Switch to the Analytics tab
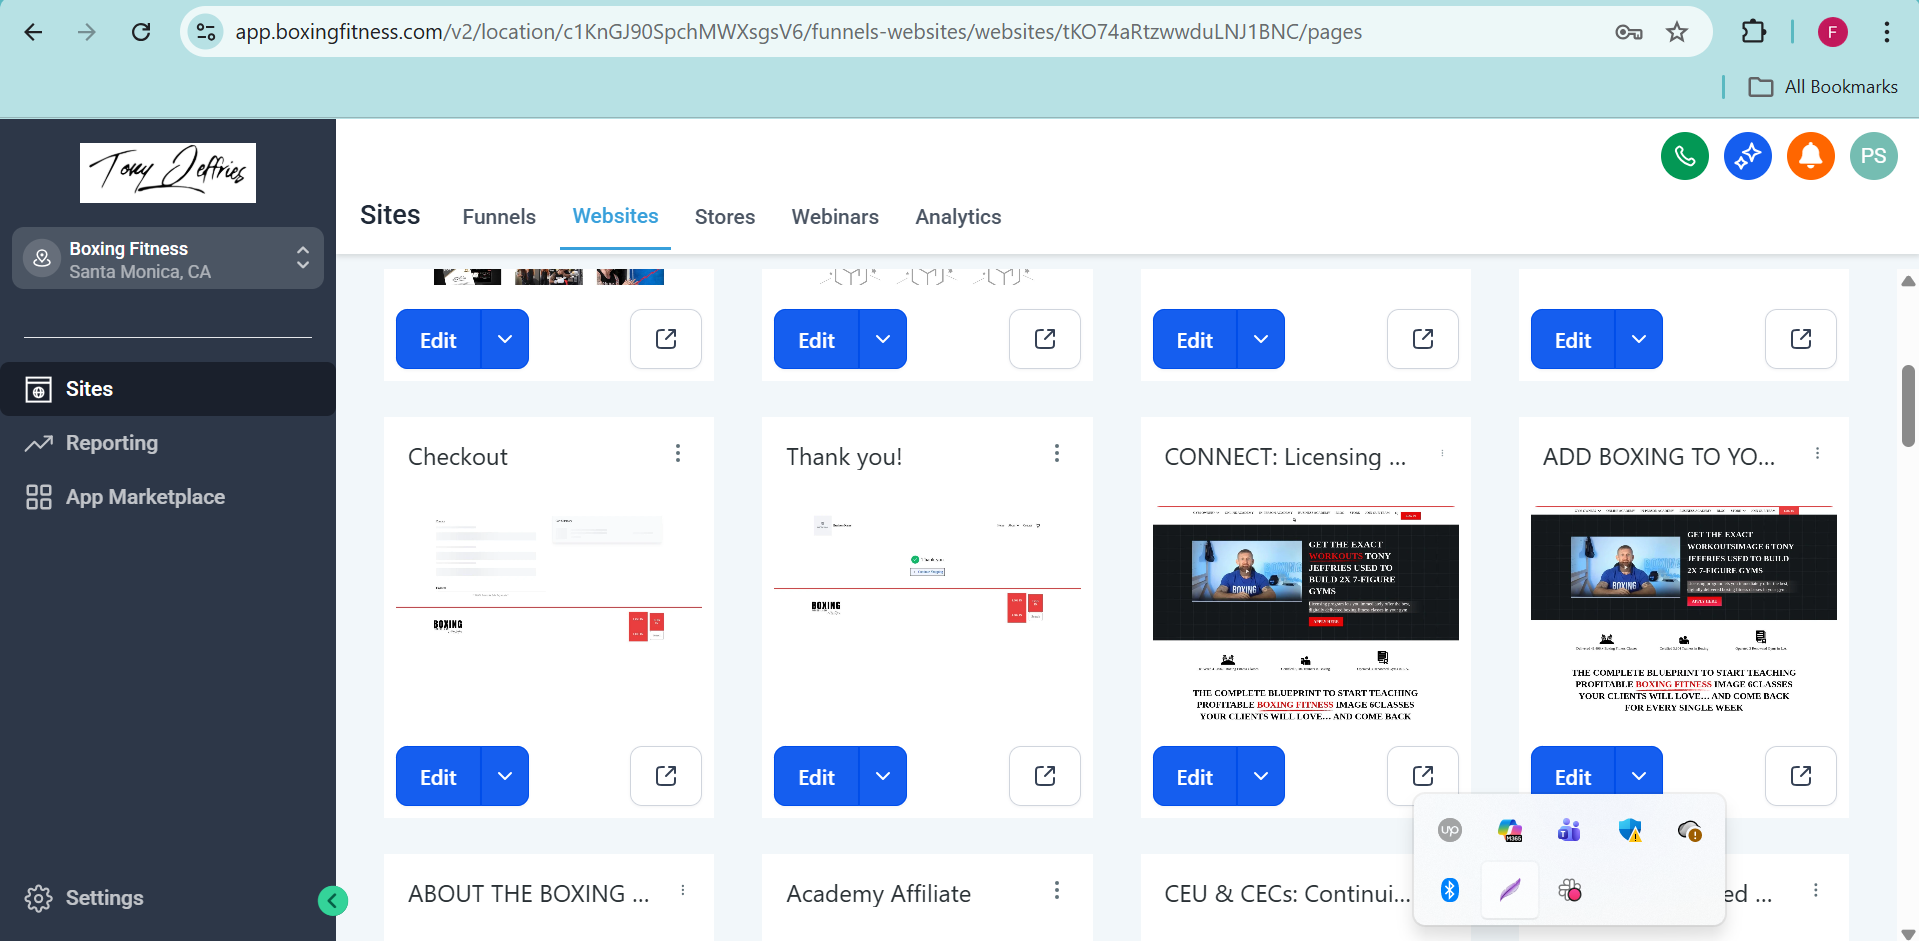 958,217
